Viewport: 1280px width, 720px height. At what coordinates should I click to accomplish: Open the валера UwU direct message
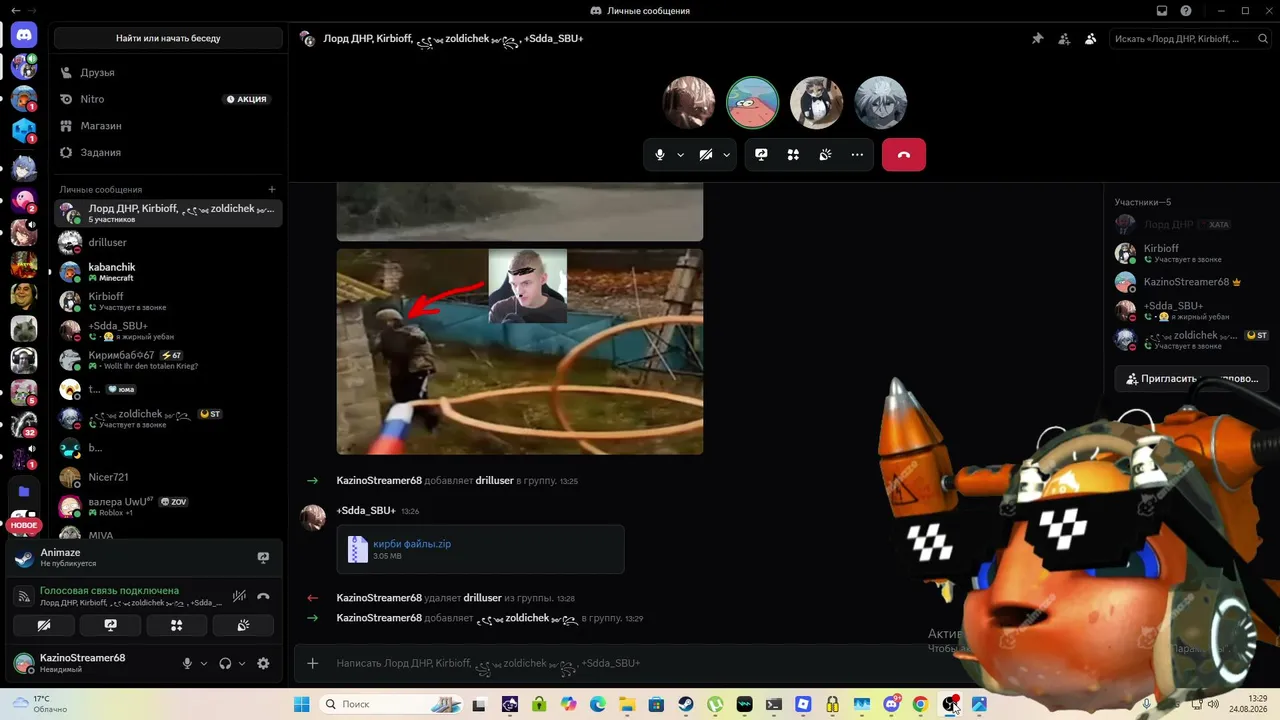tap(168, 507)
